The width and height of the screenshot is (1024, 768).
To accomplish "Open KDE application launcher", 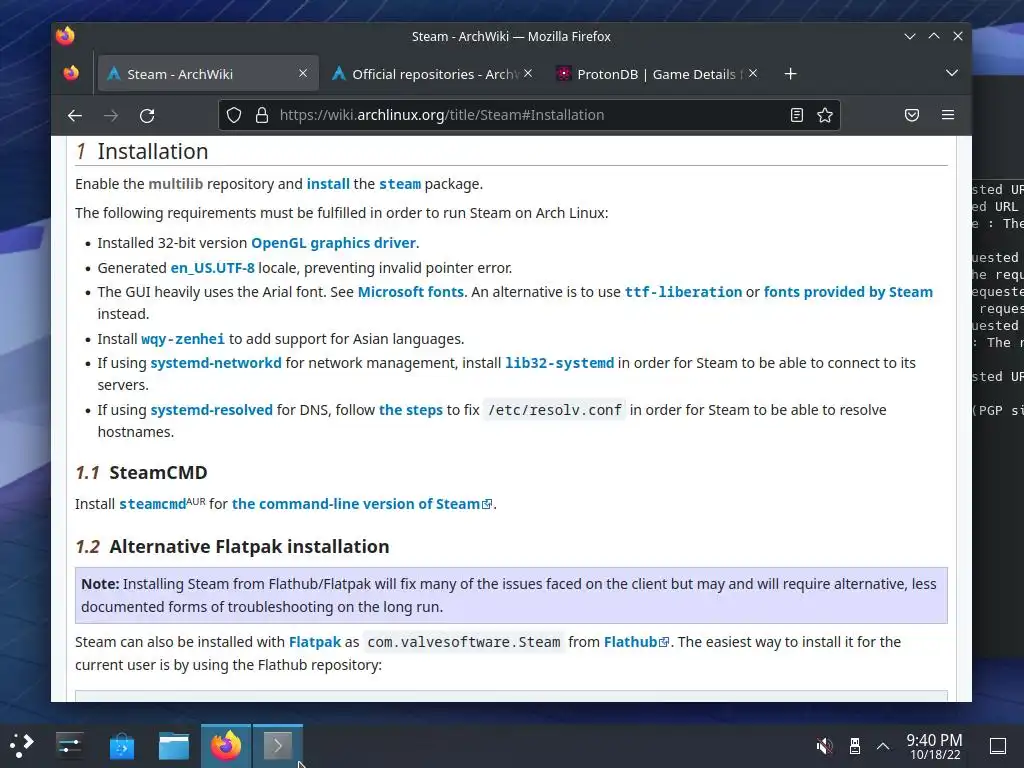I will 22,745.
